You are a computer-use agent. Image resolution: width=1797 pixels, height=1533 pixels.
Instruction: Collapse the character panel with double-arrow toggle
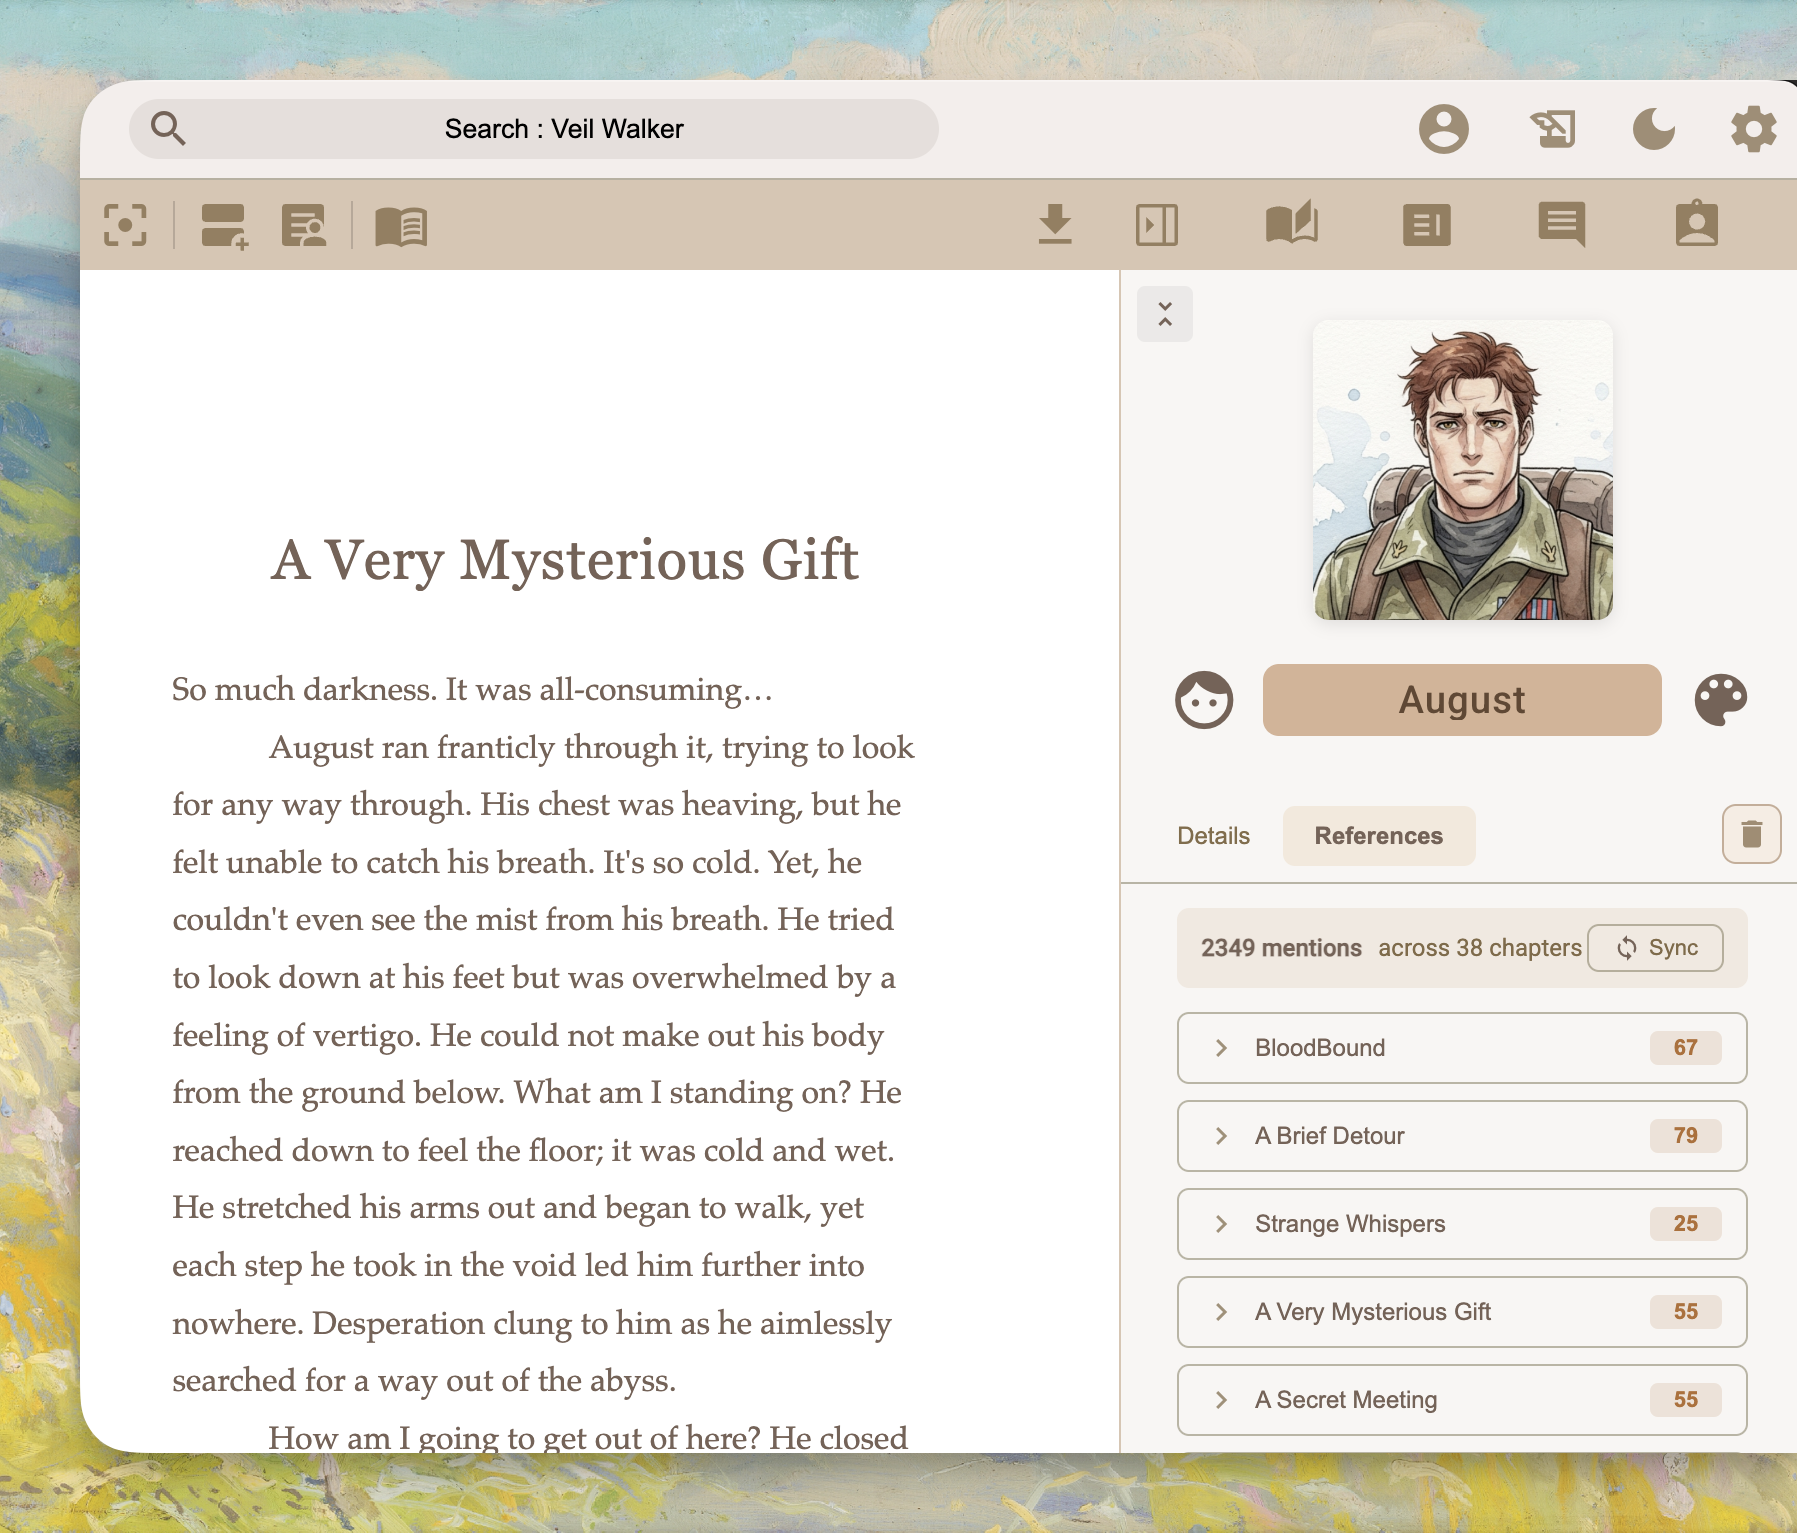click(x=1165, y=313)
